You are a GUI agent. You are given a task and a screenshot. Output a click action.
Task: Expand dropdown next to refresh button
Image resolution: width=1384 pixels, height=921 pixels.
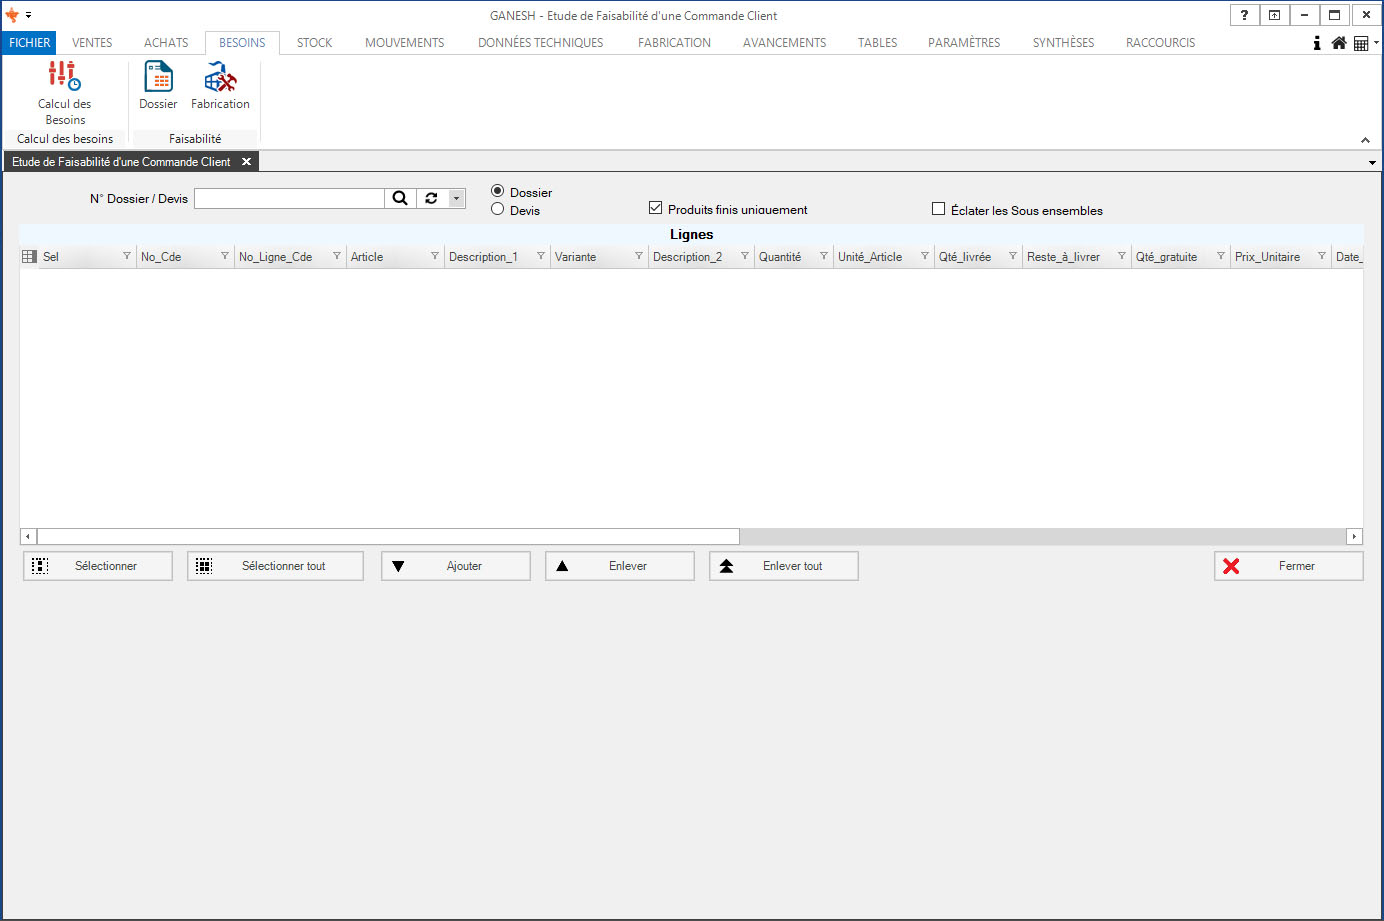coord(456,198)
